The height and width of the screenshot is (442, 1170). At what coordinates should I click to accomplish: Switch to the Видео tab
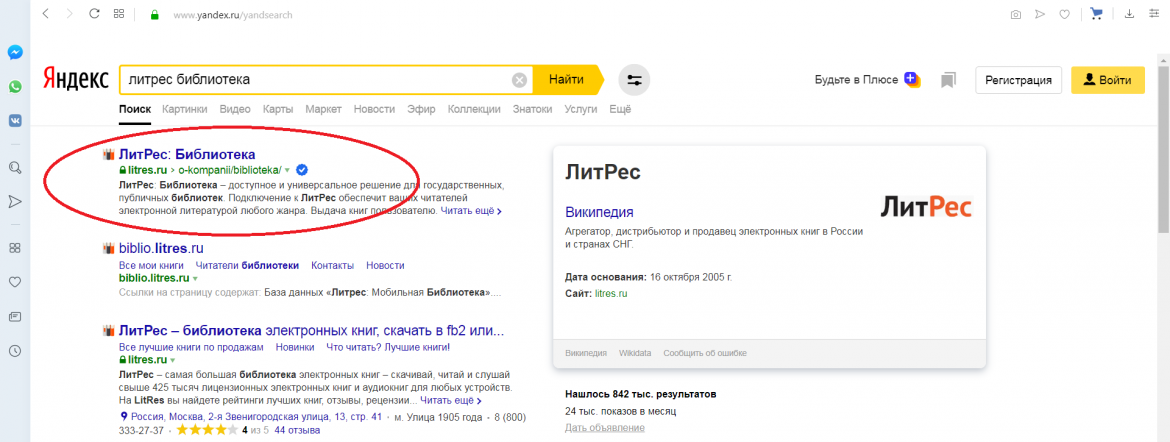pyautogui.click(x=235, y=109)
